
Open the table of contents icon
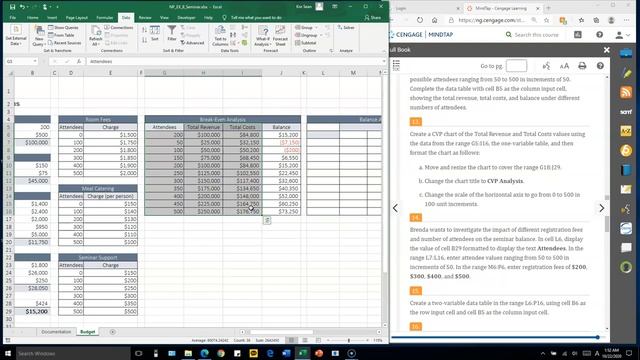396,65
